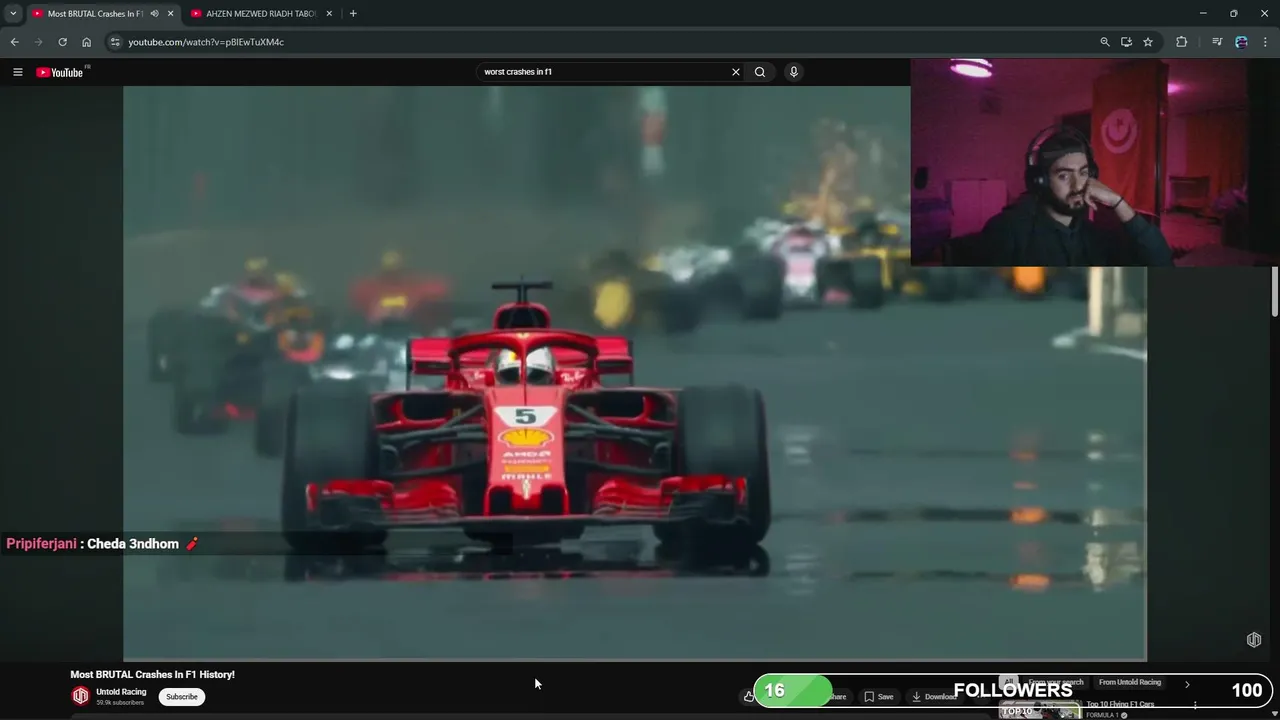This screenshot has height=720, width=1280.
Task: Clear the YouTube search box text
Action: 736,72
